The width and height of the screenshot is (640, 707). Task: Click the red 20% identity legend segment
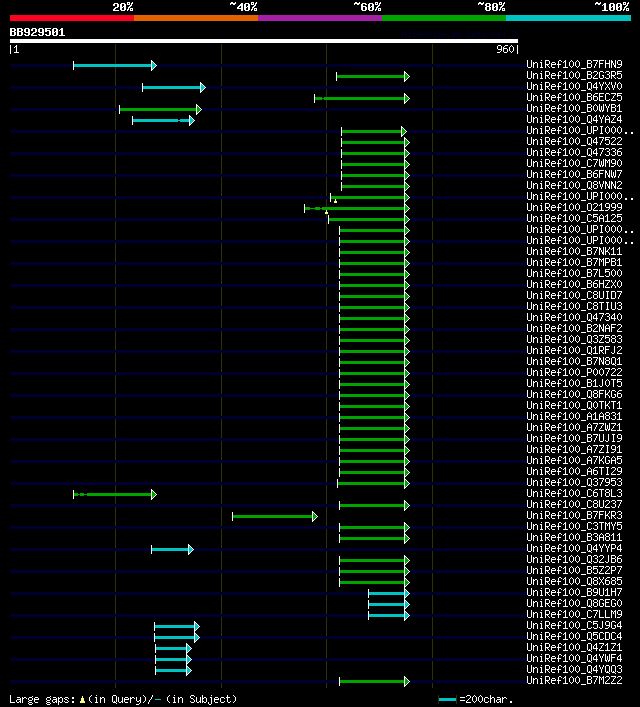pos(72,18)
